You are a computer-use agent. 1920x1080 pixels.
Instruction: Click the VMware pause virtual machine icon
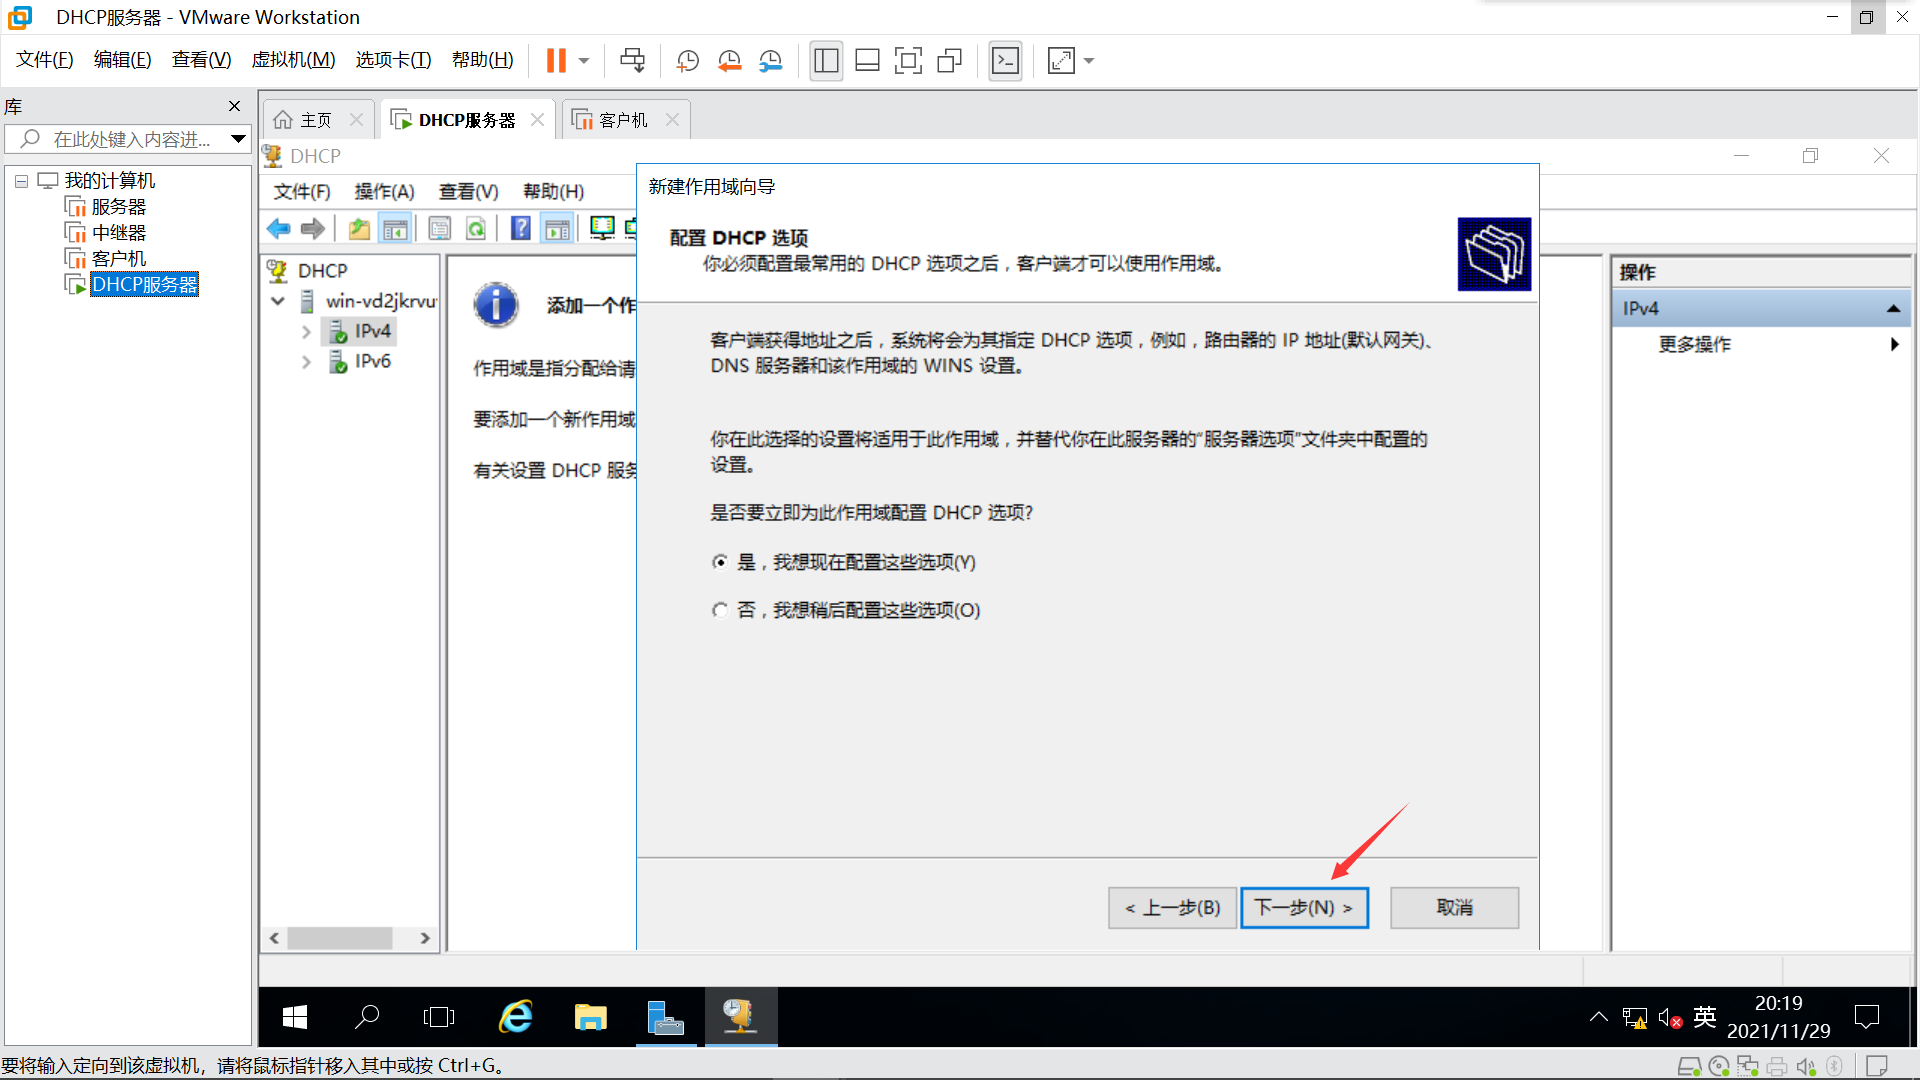[556, 61]
